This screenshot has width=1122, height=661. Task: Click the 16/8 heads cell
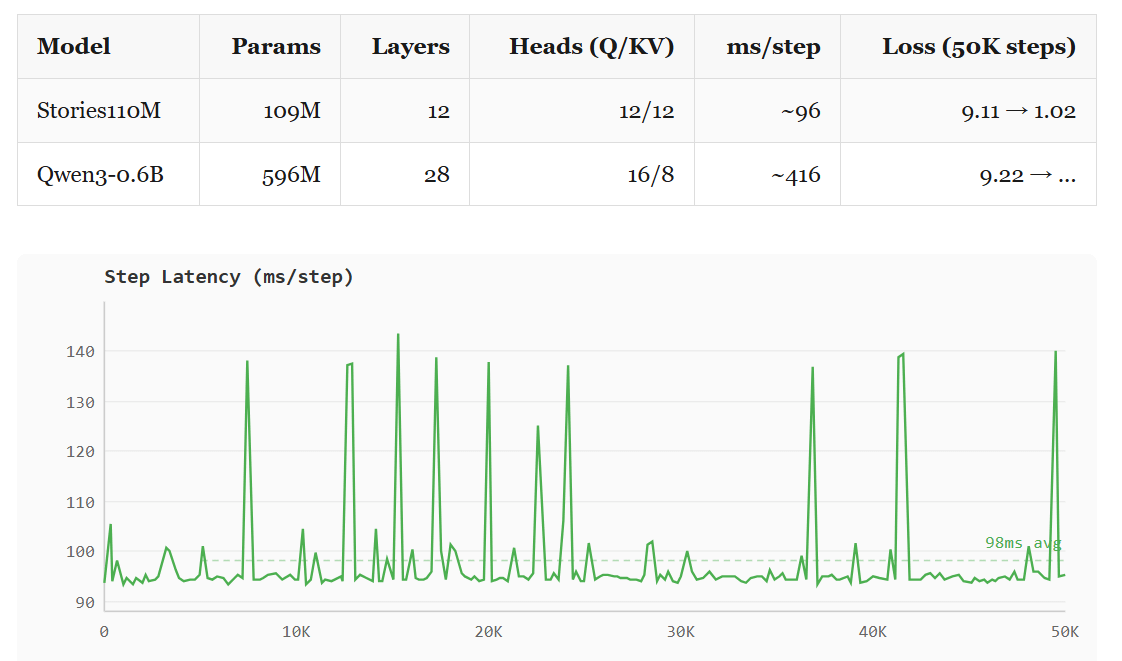[x=651, y=175]
